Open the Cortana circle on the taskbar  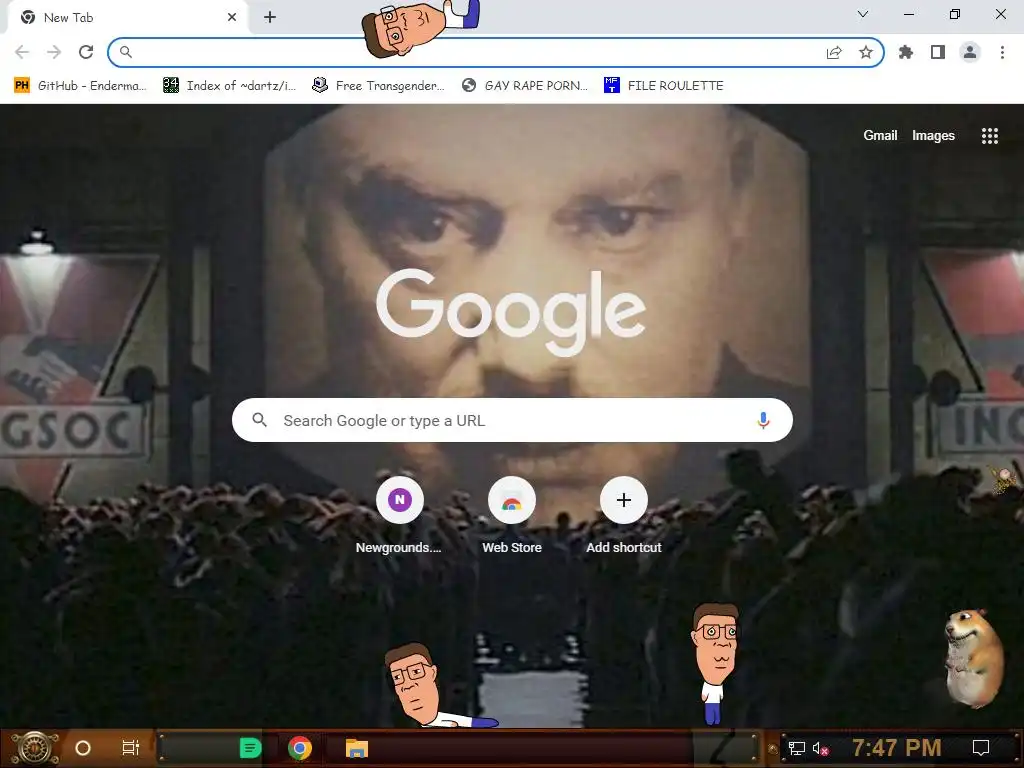click(83, 748)
